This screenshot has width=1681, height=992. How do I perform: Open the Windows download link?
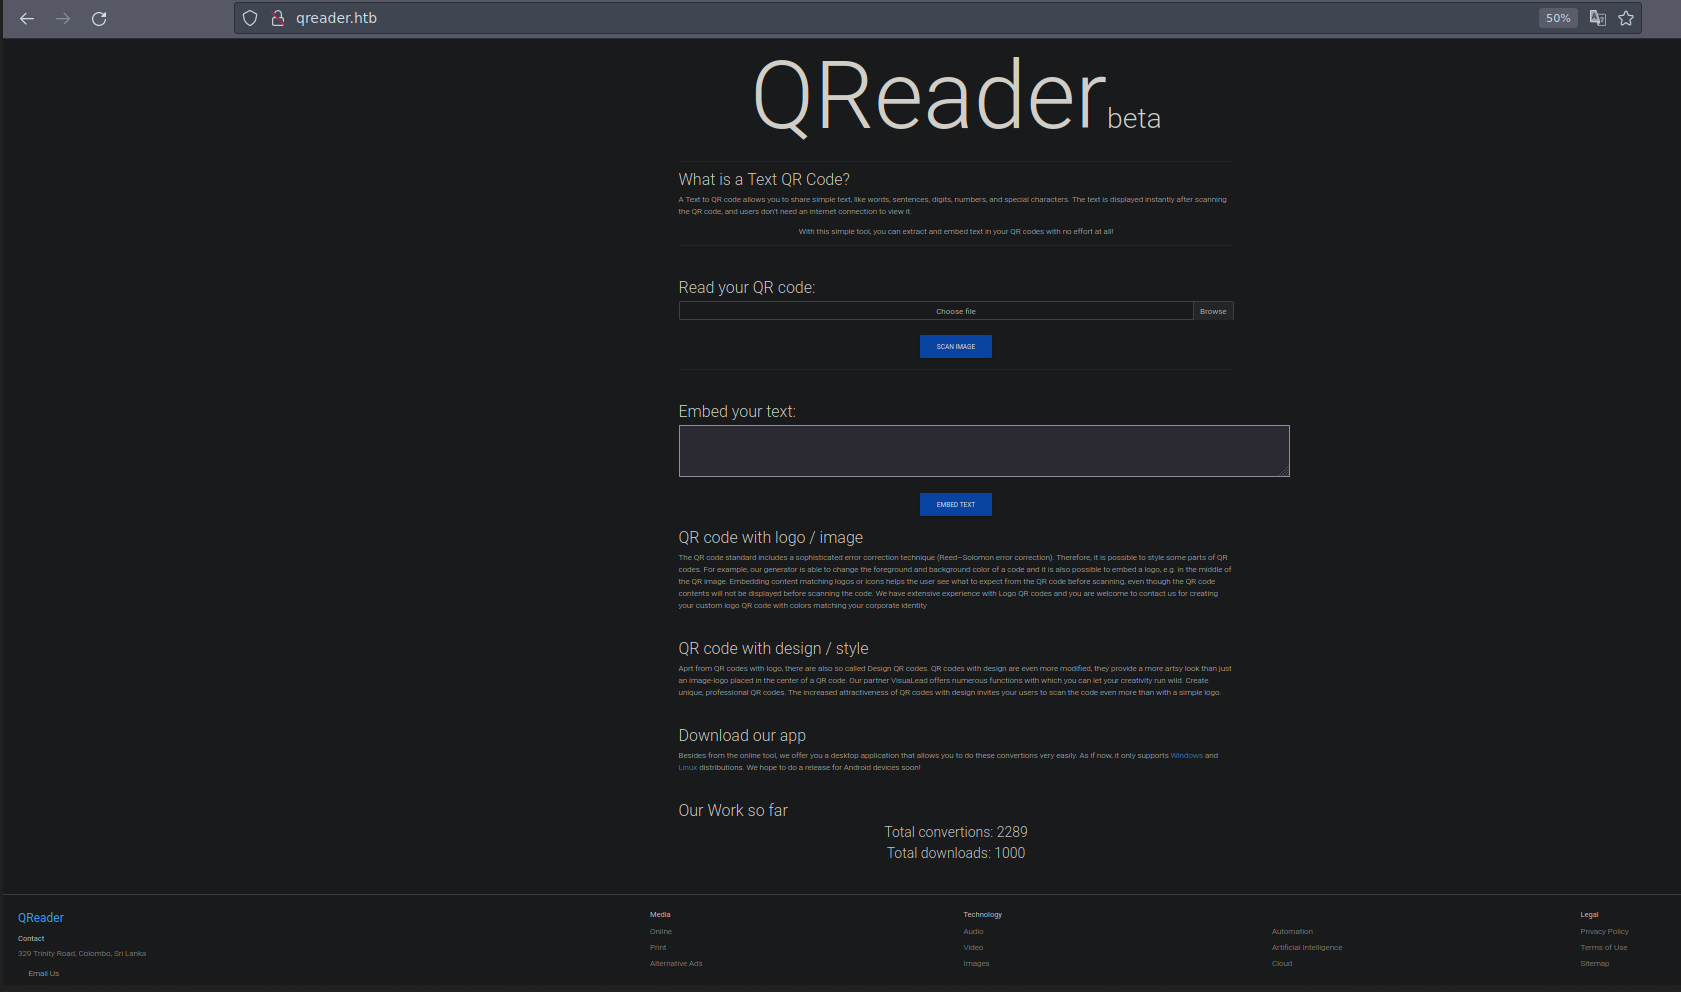1186,755
